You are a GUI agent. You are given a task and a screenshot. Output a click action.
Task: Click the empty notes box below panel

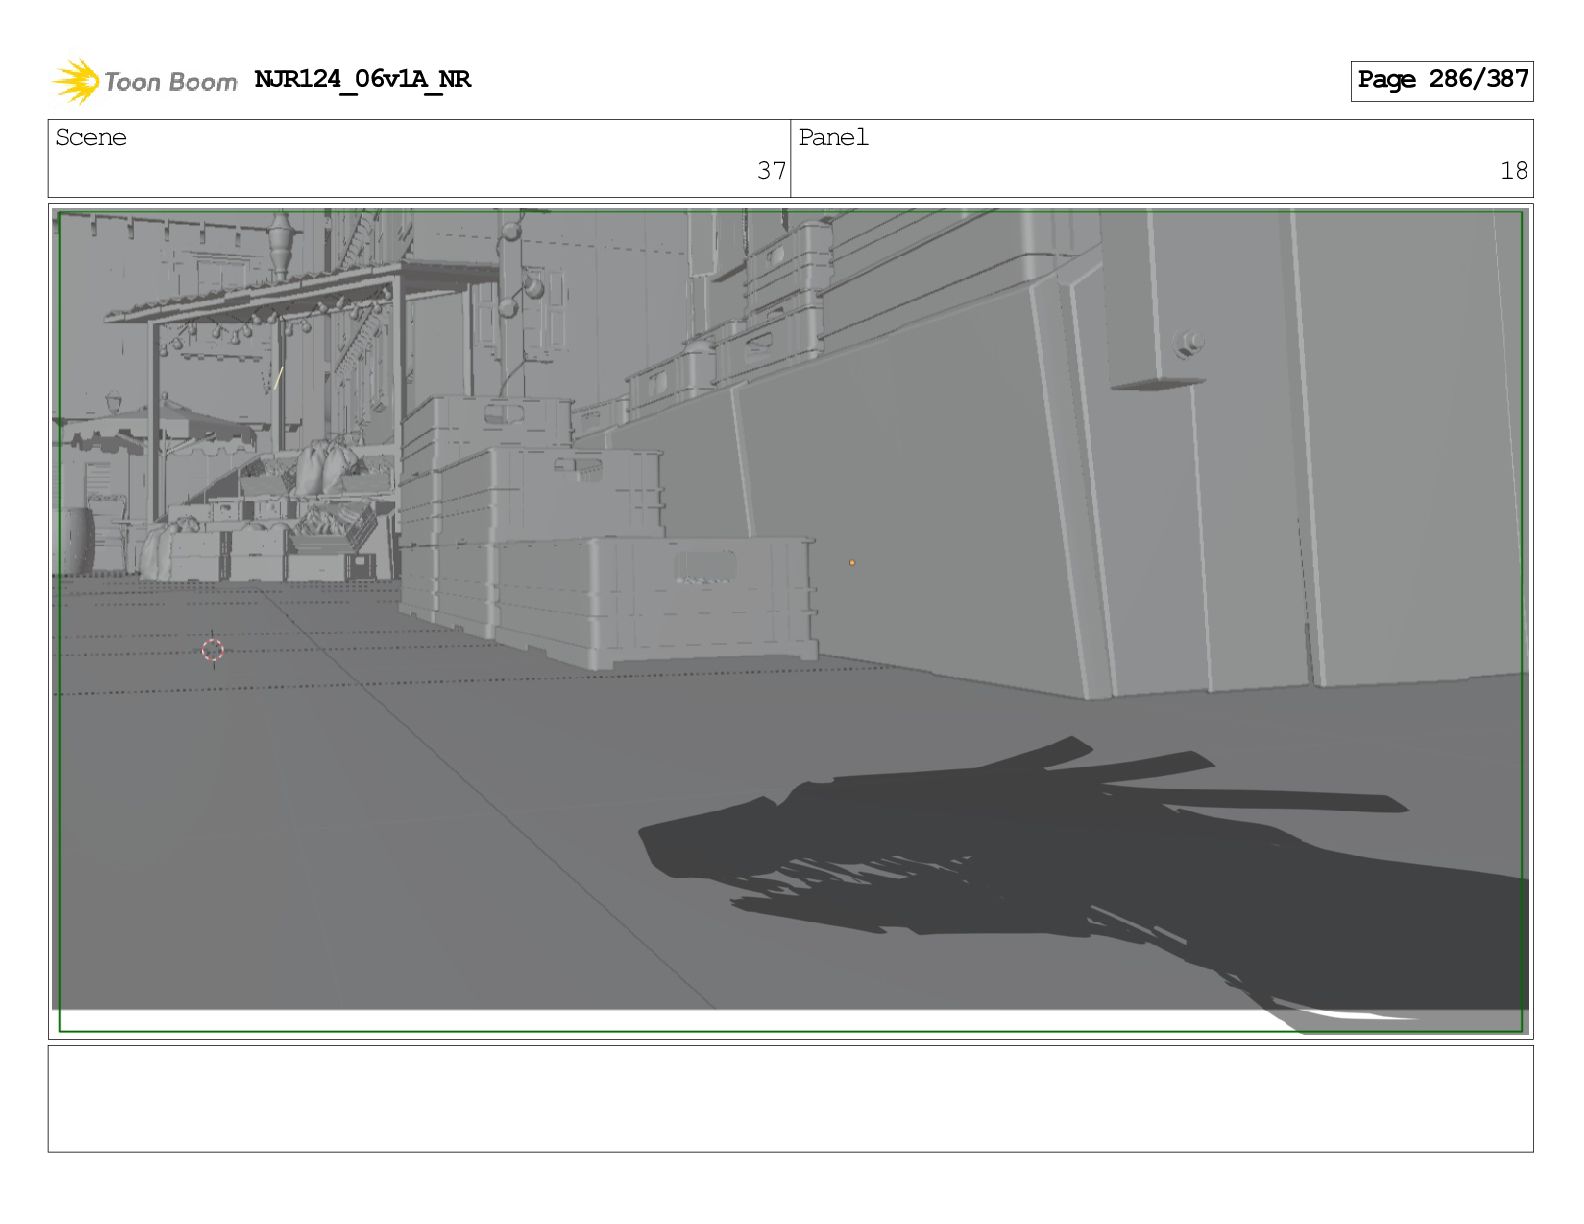pos(790,1099)
